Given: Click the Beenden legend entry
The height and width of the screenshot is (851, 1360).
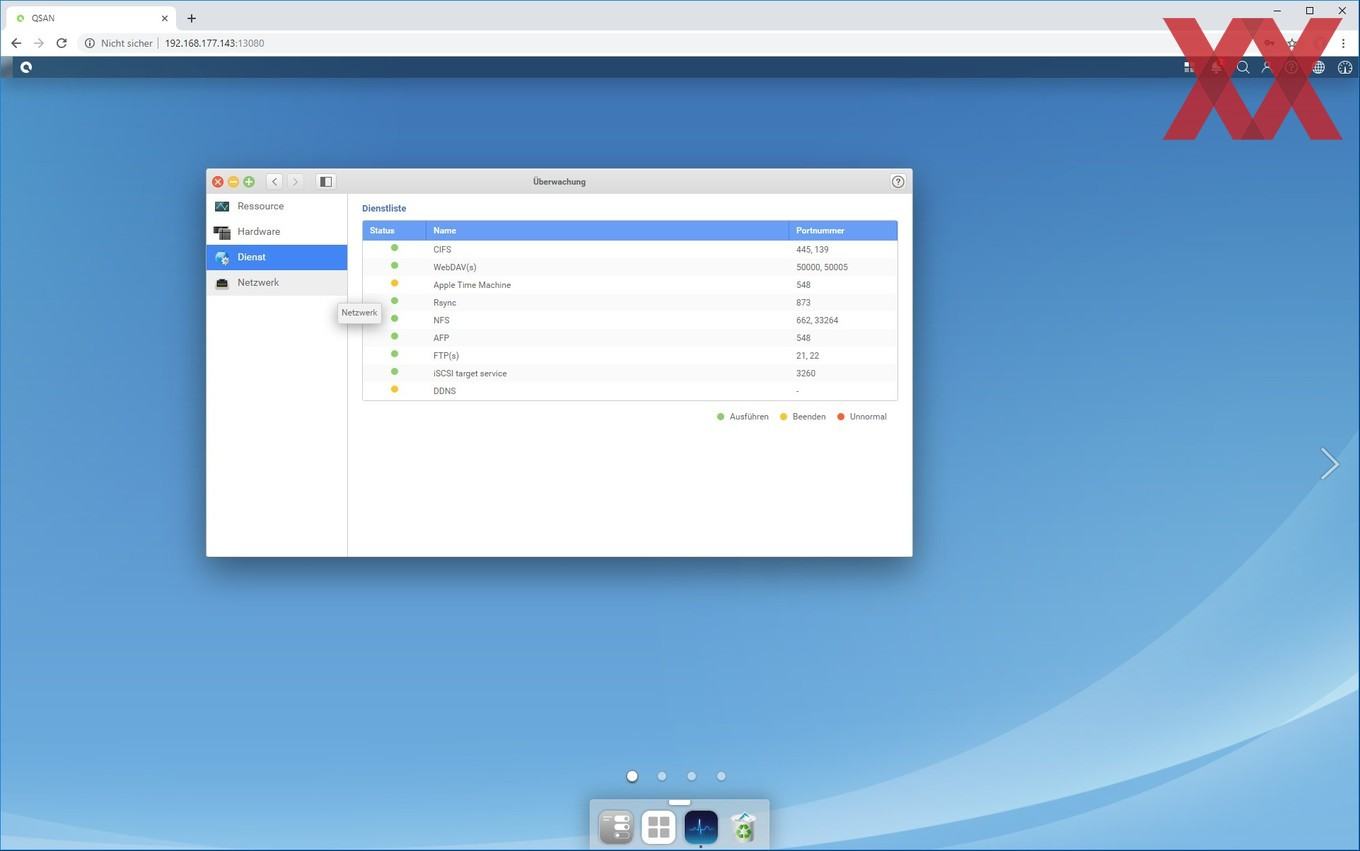Looking at the screenshot, I should (802, 417).
